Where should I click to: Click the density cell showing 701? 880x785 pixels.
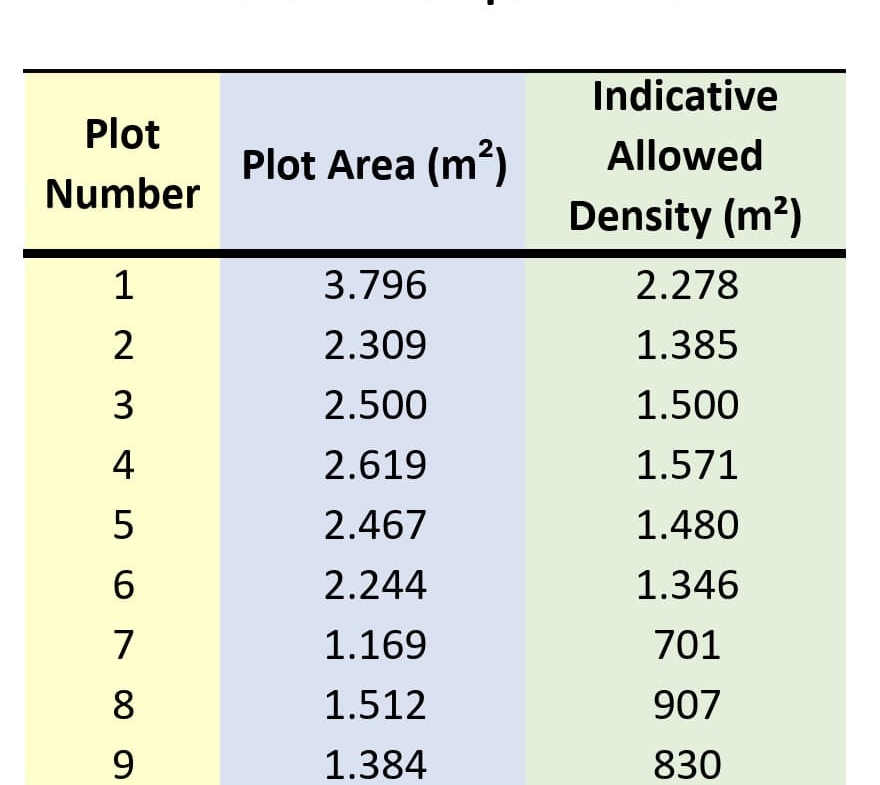pyautogui.click(x=687, y=646)
